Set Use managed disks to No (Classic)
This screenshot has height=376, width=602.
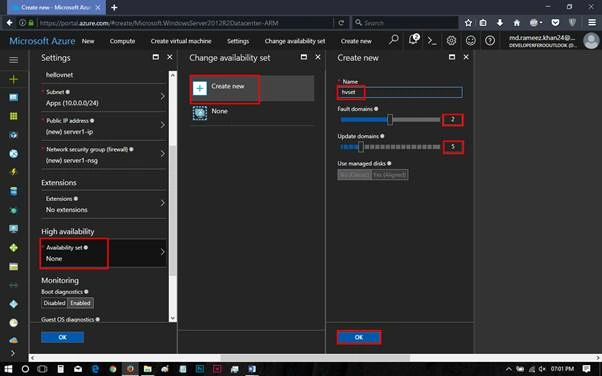click(354, 175)
